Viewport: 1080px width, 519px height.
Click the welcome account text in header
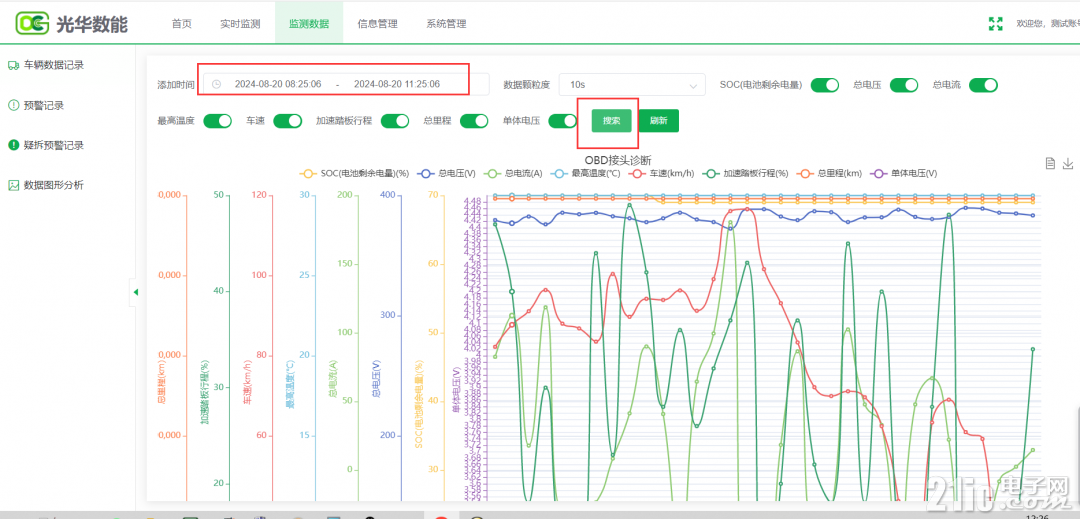pos(1048,24)
